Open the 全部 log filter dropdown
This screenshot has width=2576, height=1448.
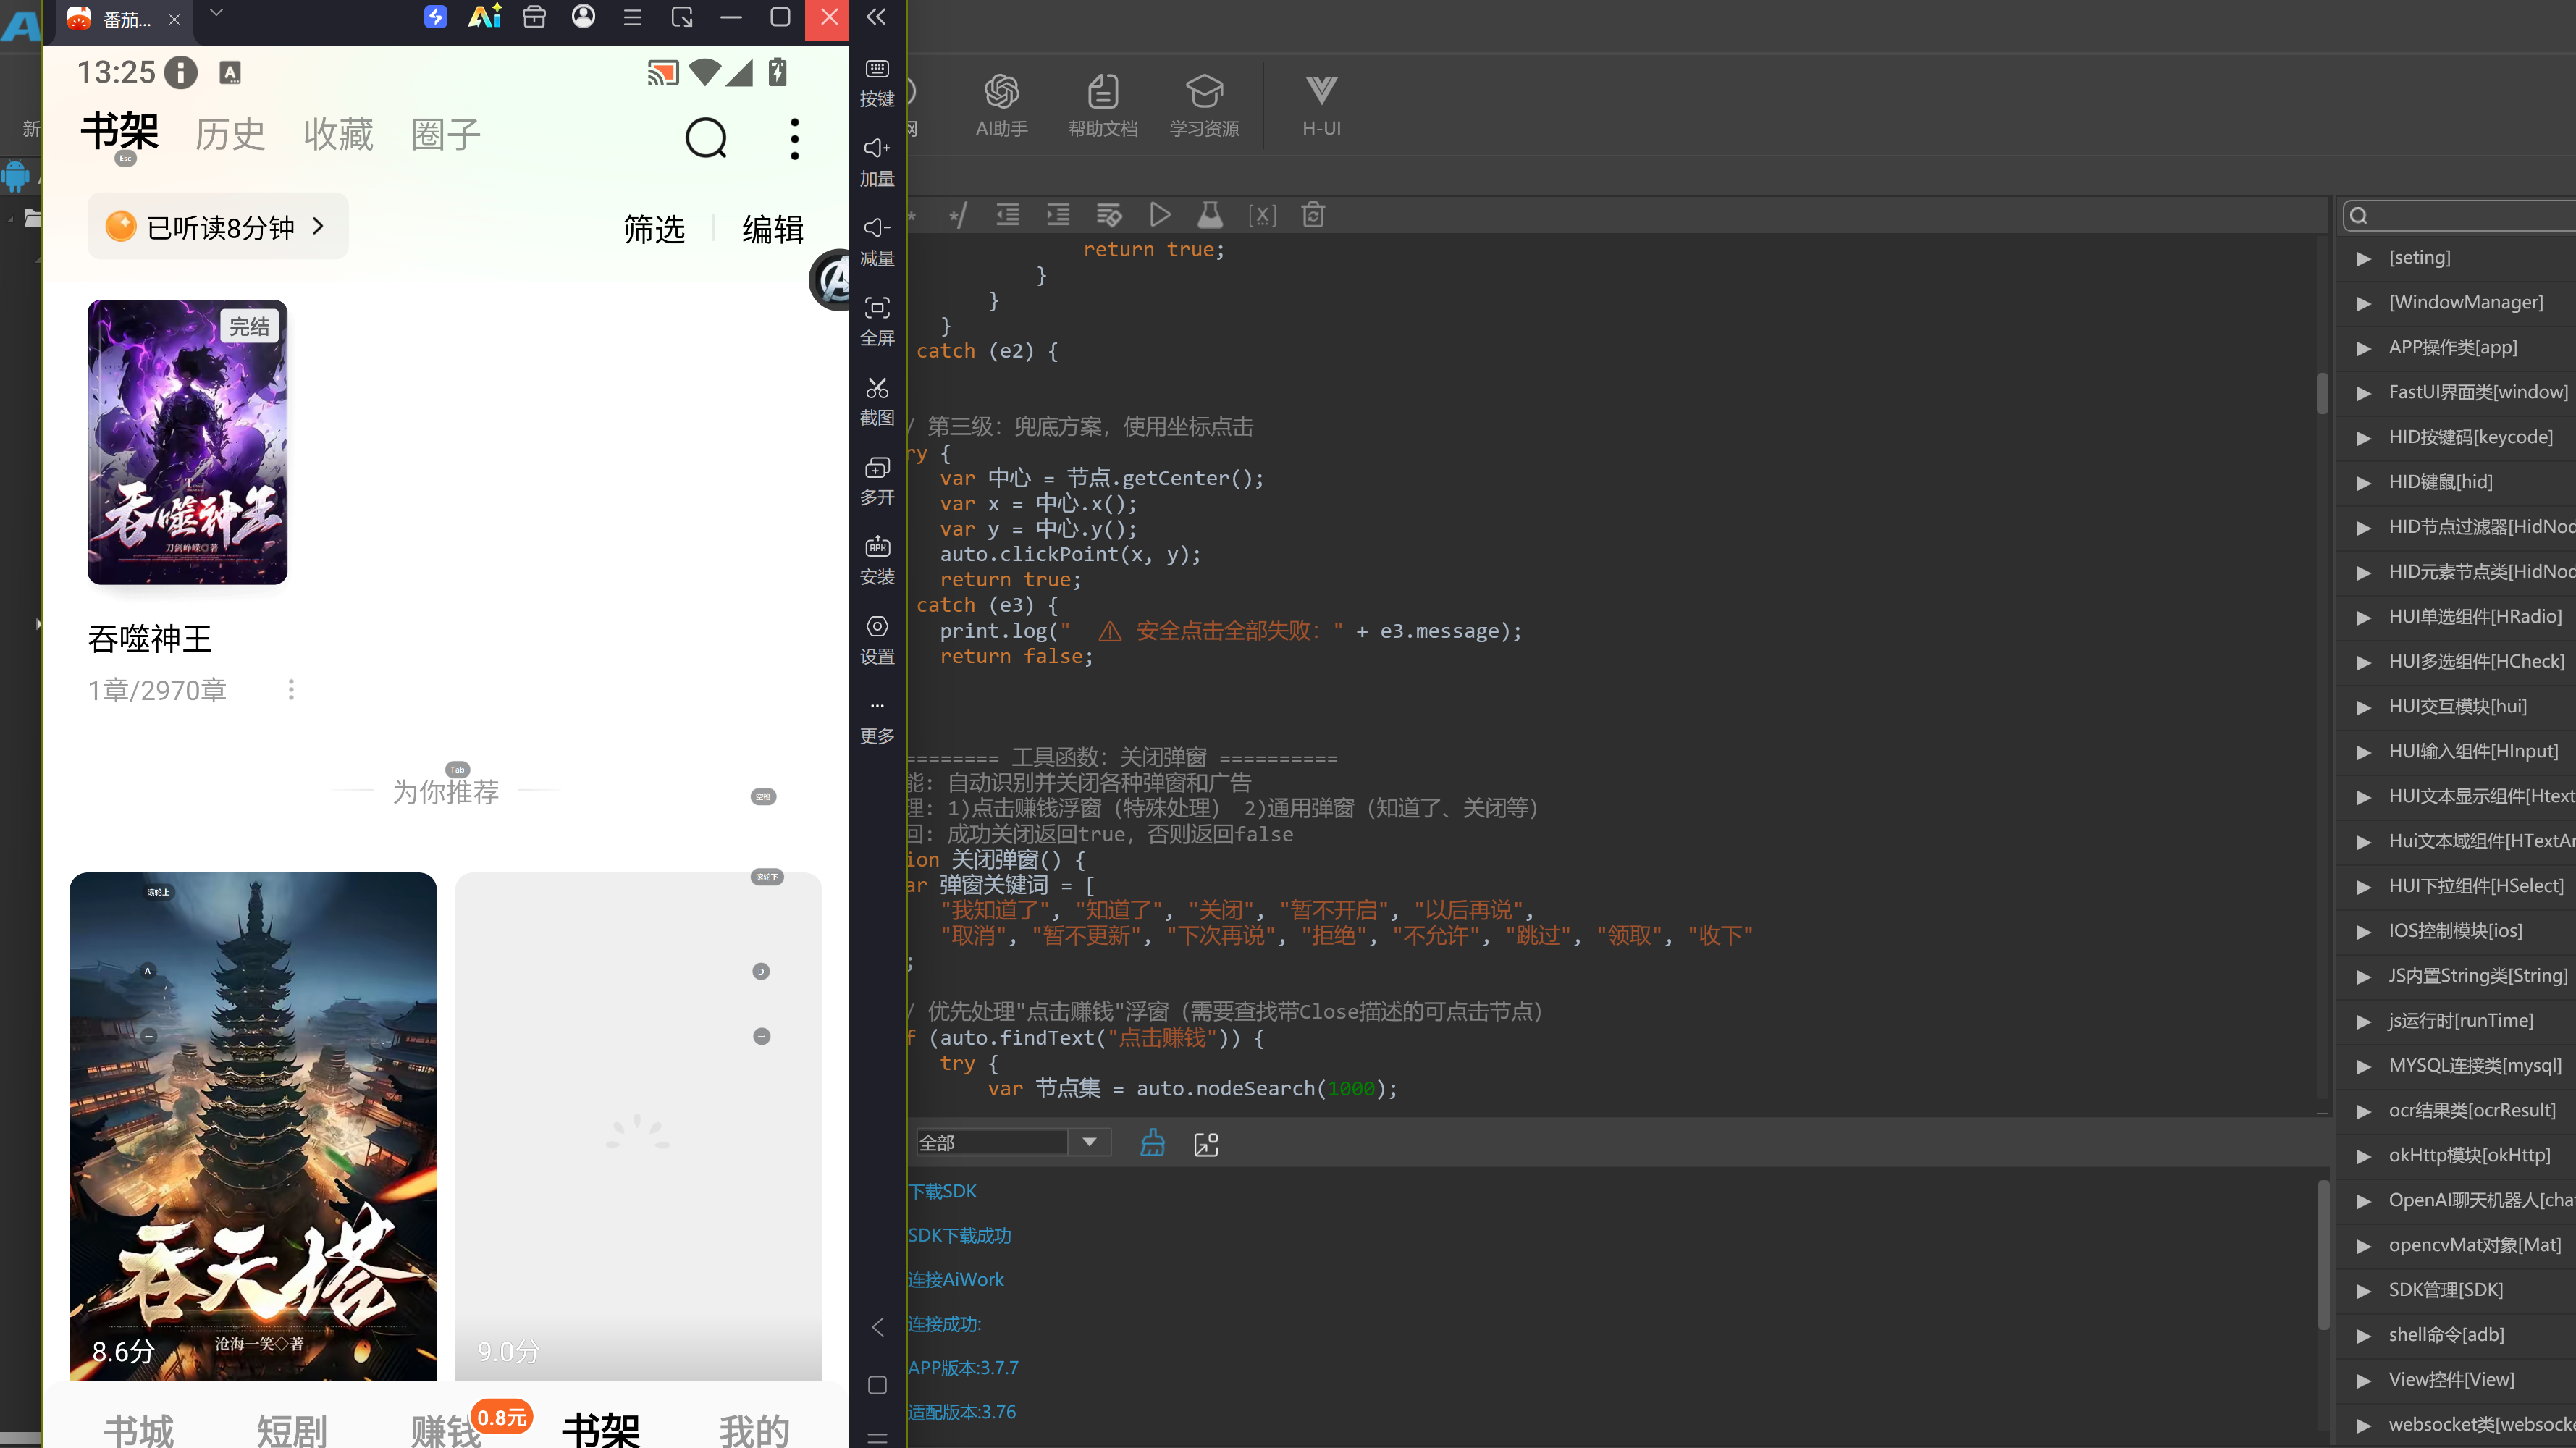[x=1012, y=1142]
